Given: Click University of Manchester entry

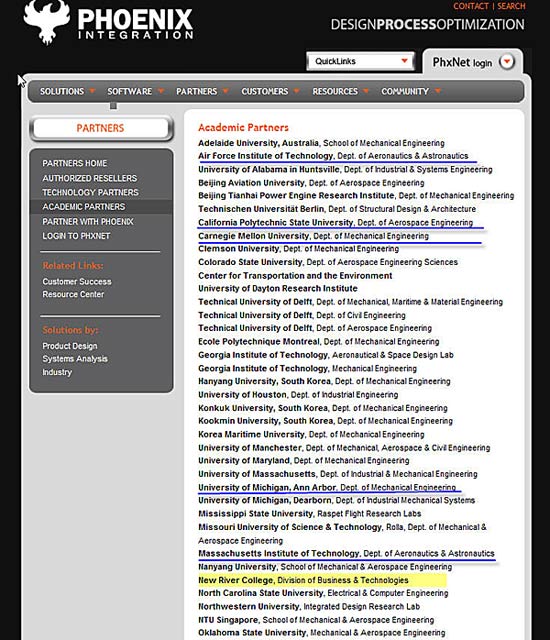Looking at the screenshot, I should point(344,448).
